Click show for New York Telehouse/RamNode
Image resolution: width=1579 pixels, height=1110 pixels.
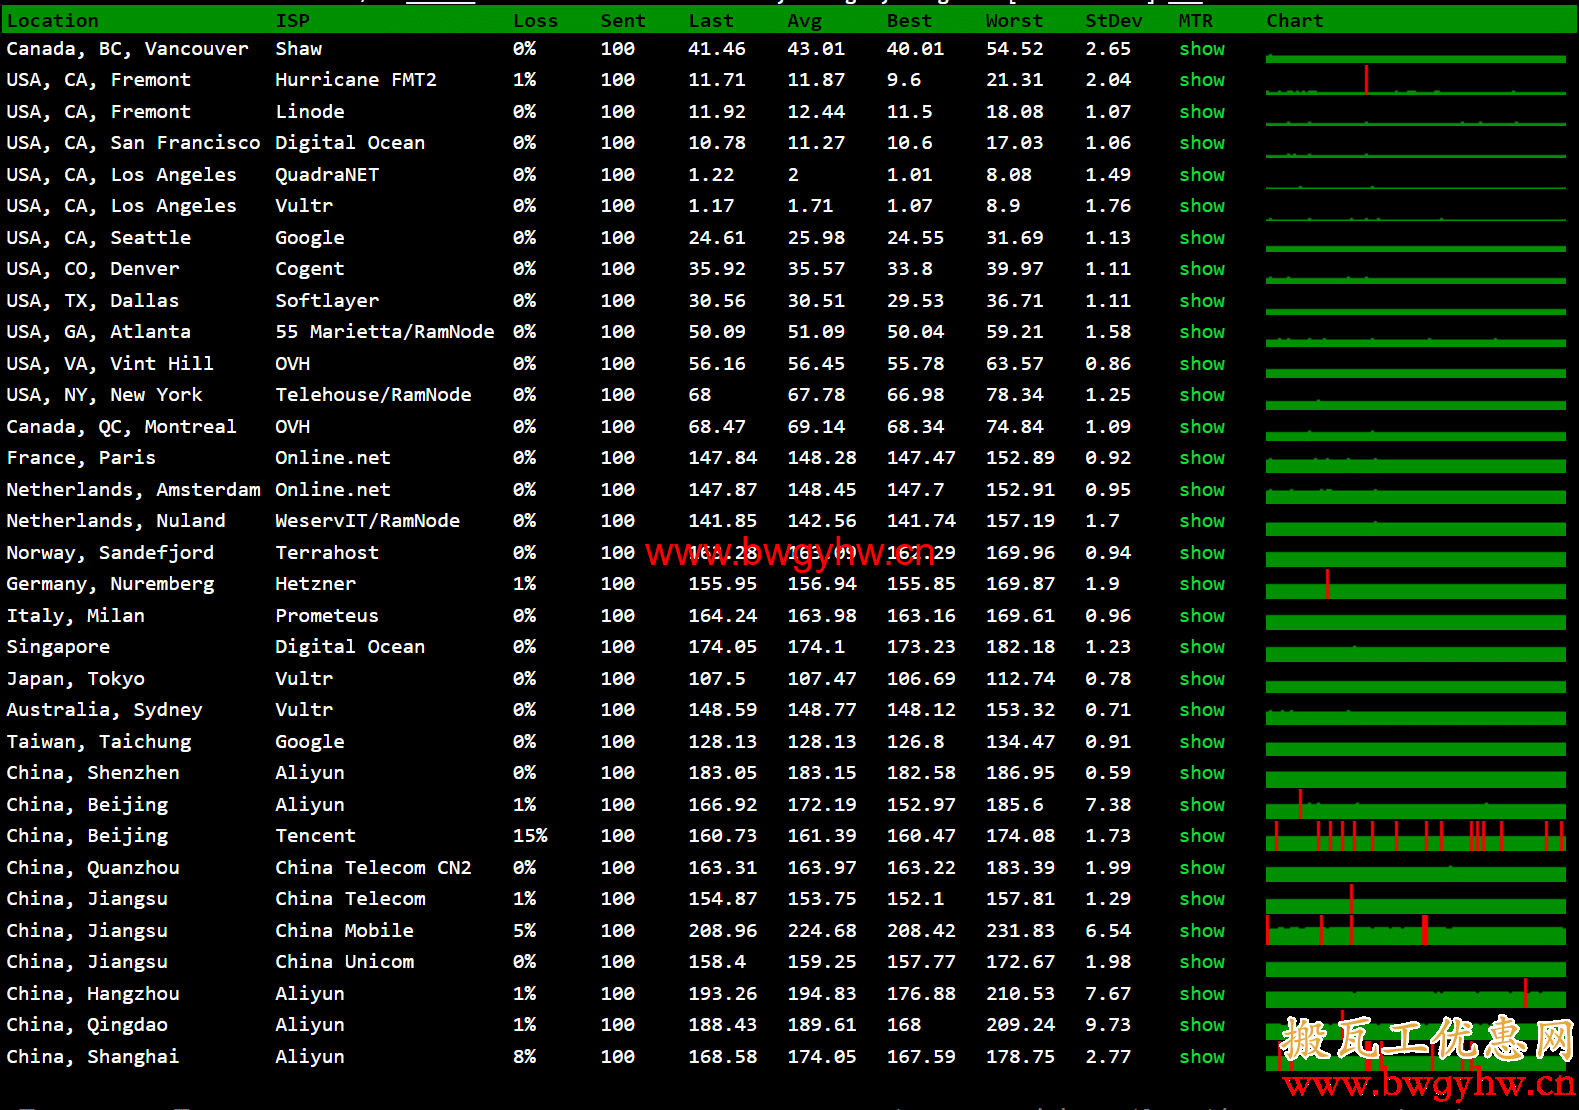1201,395
